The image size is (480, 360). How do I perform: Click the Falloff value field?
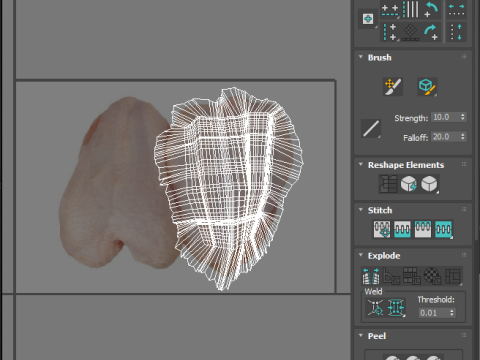coord(445,137)
